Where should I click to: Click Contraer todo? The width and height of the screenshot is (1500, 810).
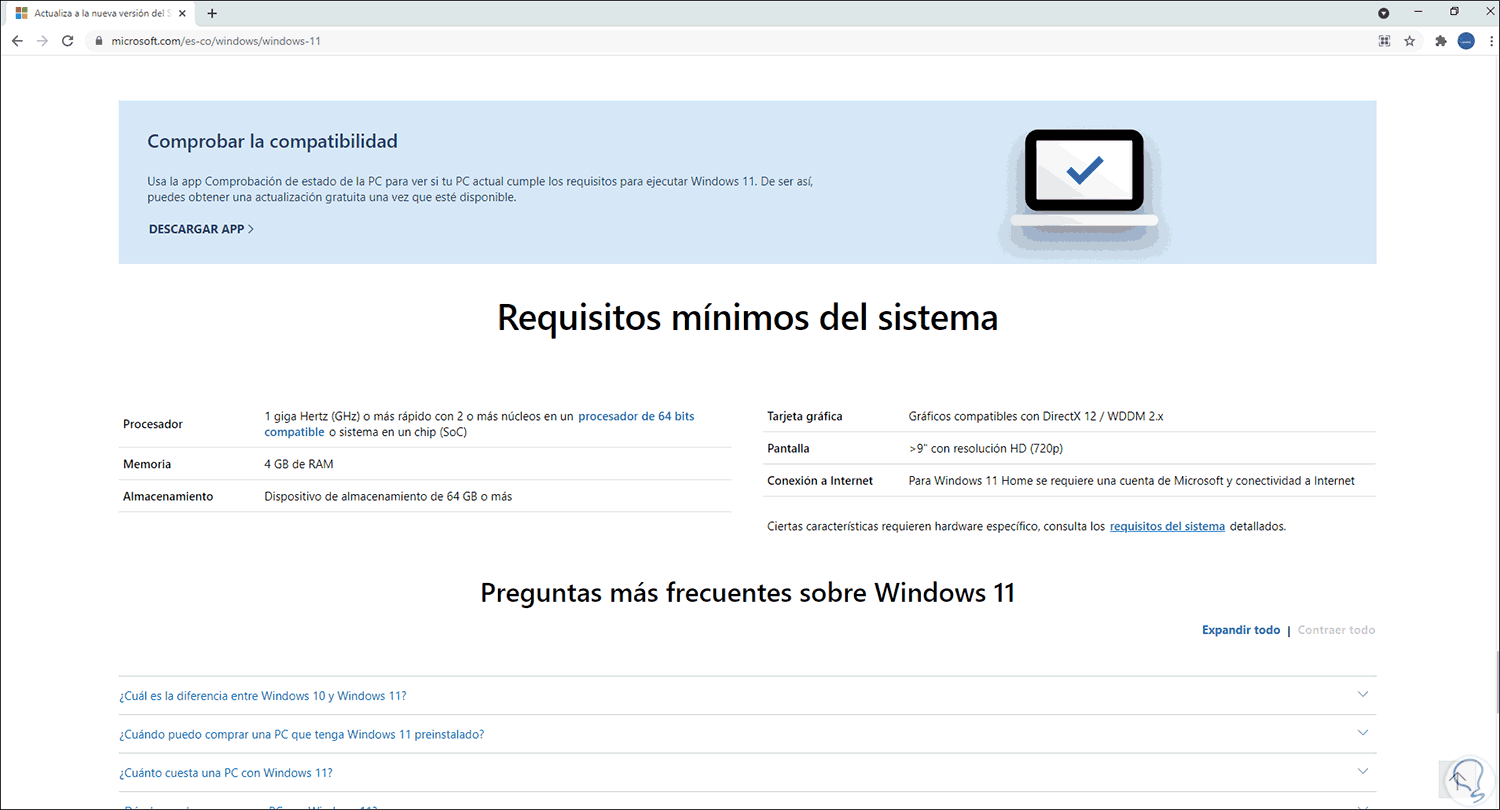point(1336,630)
